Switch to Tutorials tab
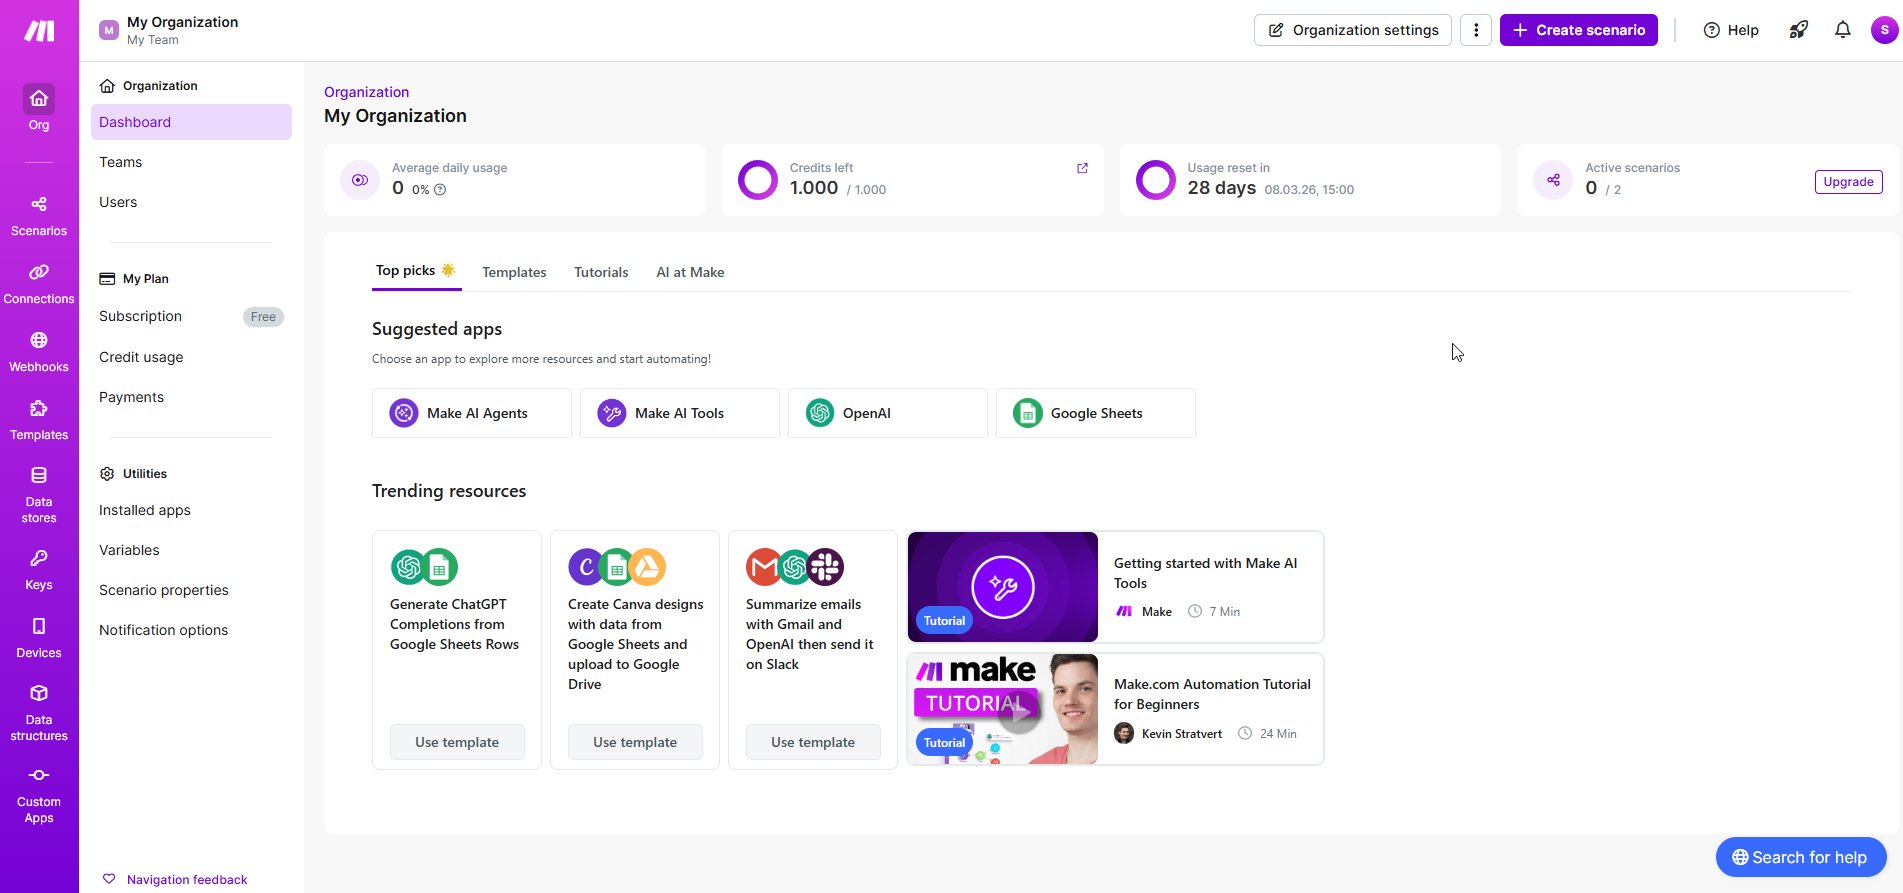Viewport: 1903px width, 893px height. pos(601,272)
